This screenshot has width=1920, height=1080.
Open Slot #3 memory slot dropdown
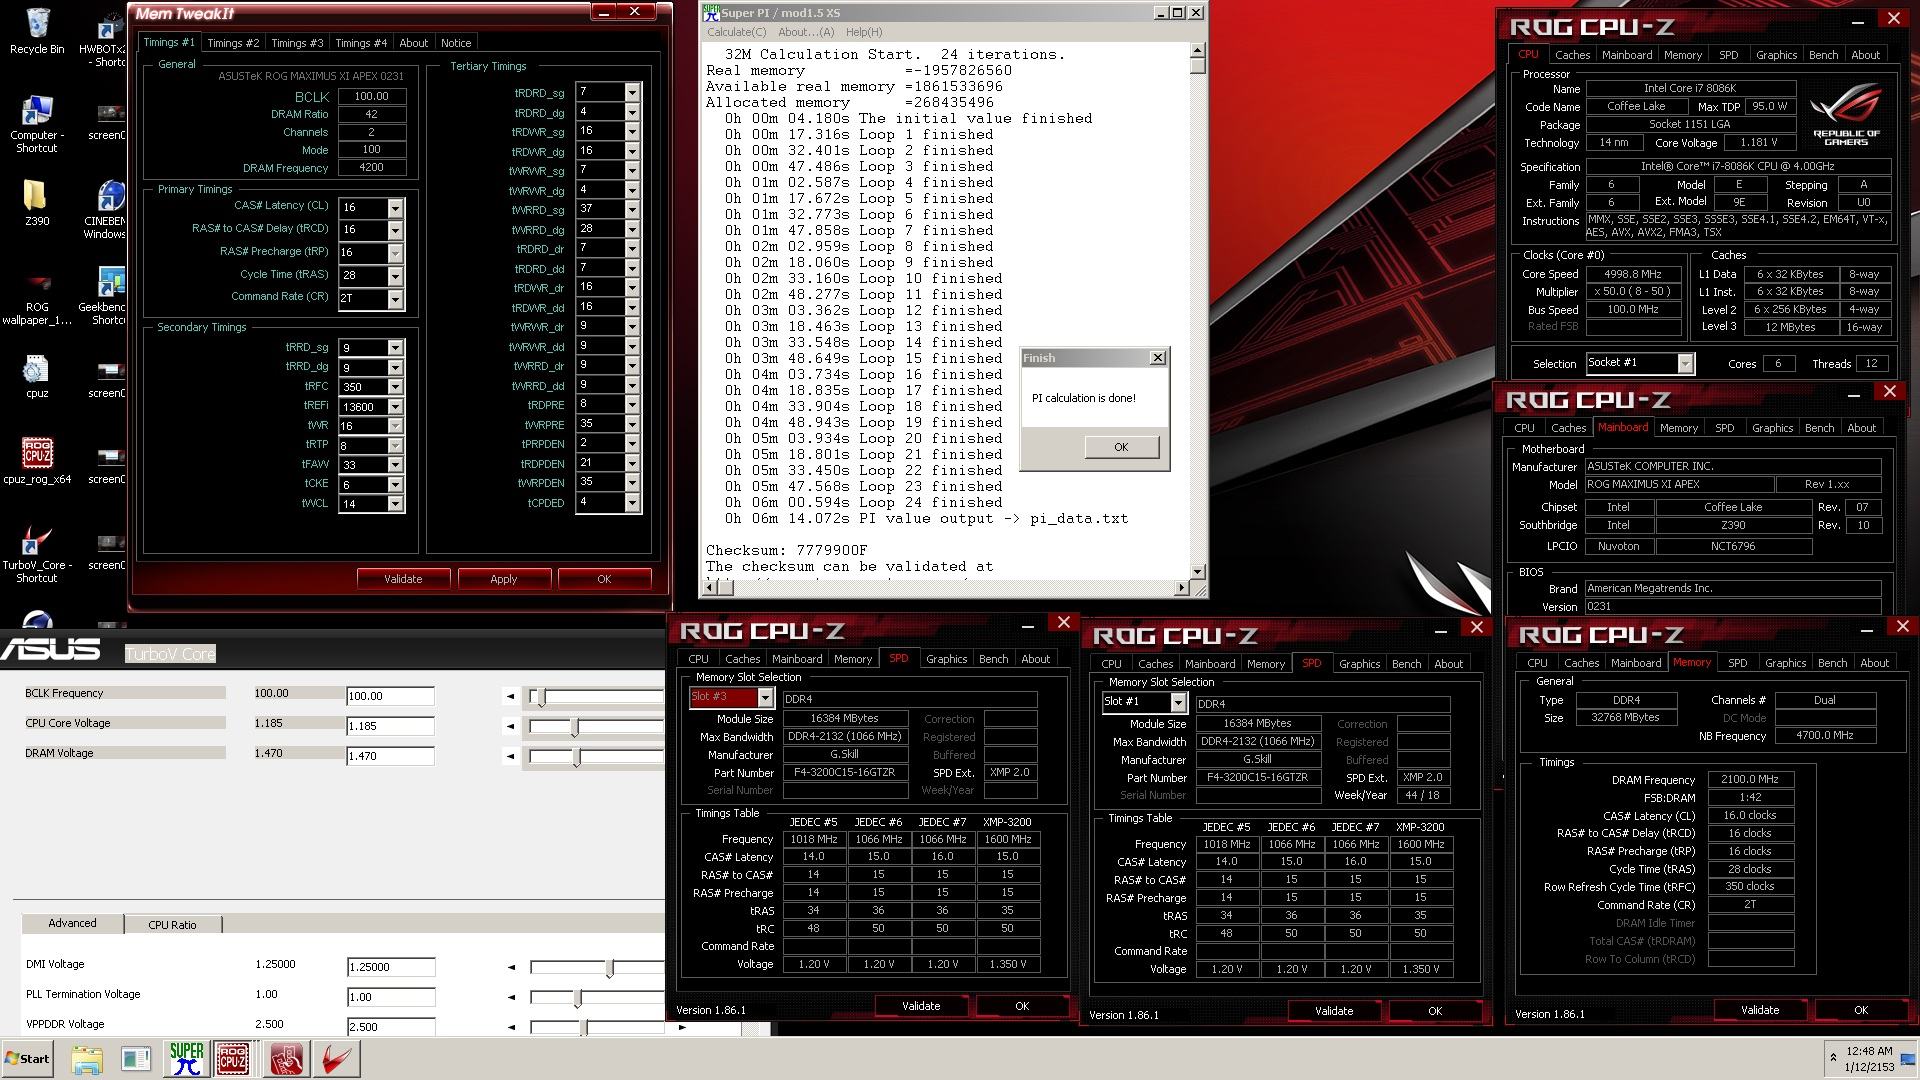766,698
